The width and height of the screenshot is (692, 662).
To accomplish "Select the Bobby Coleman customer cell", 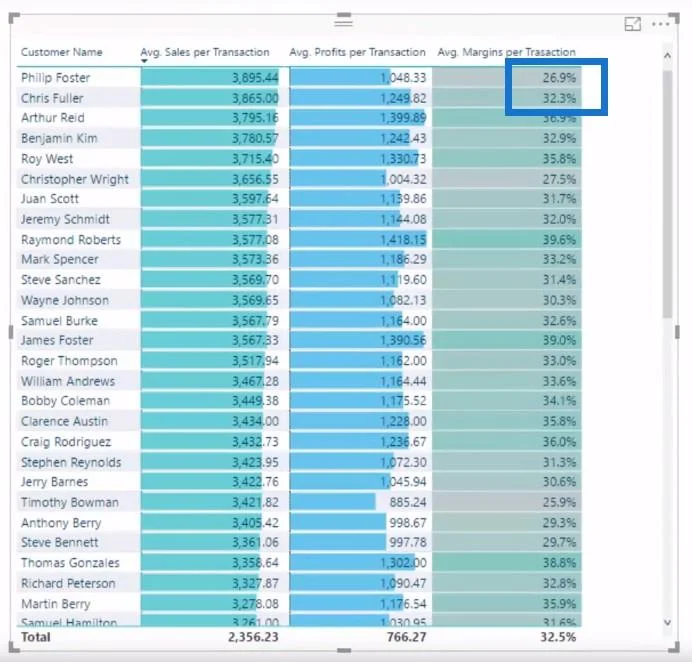I will click(x=65, y=401).
